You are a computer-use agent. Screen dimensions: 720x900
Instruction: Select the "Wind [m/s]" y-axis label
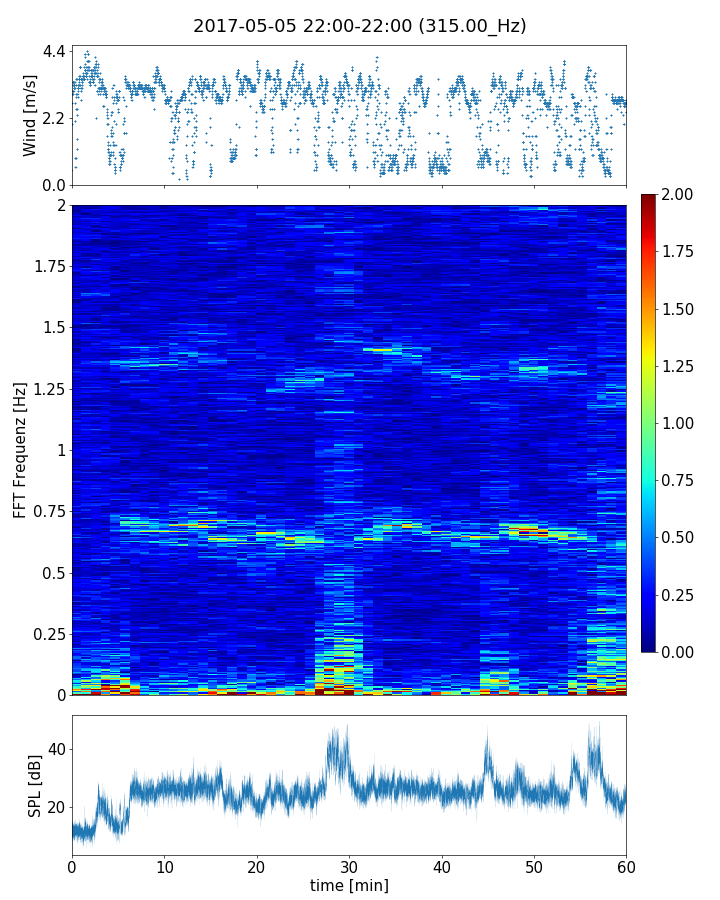coord(30,115)
